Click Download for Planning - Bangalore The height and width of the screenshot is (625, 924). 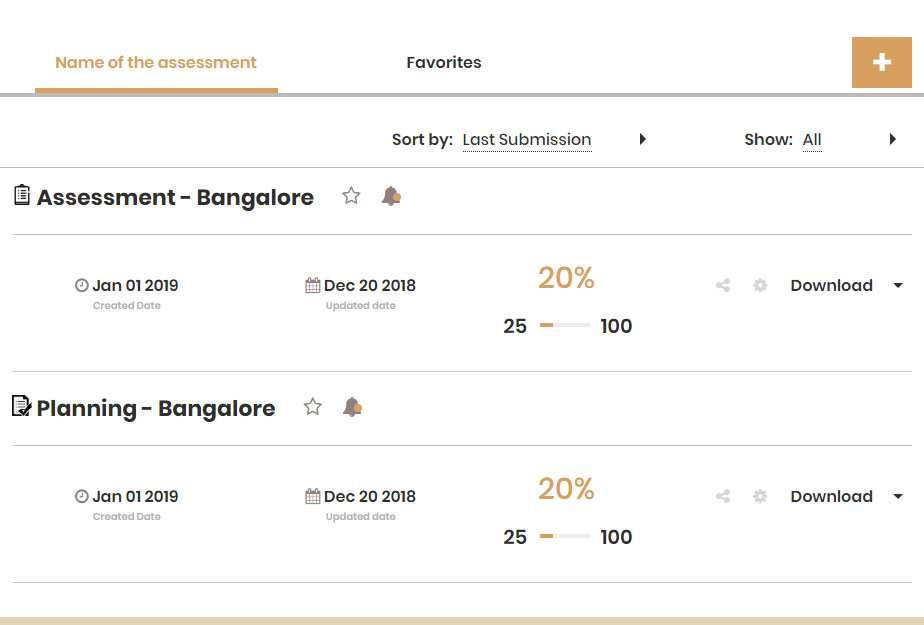coord(831,497)
